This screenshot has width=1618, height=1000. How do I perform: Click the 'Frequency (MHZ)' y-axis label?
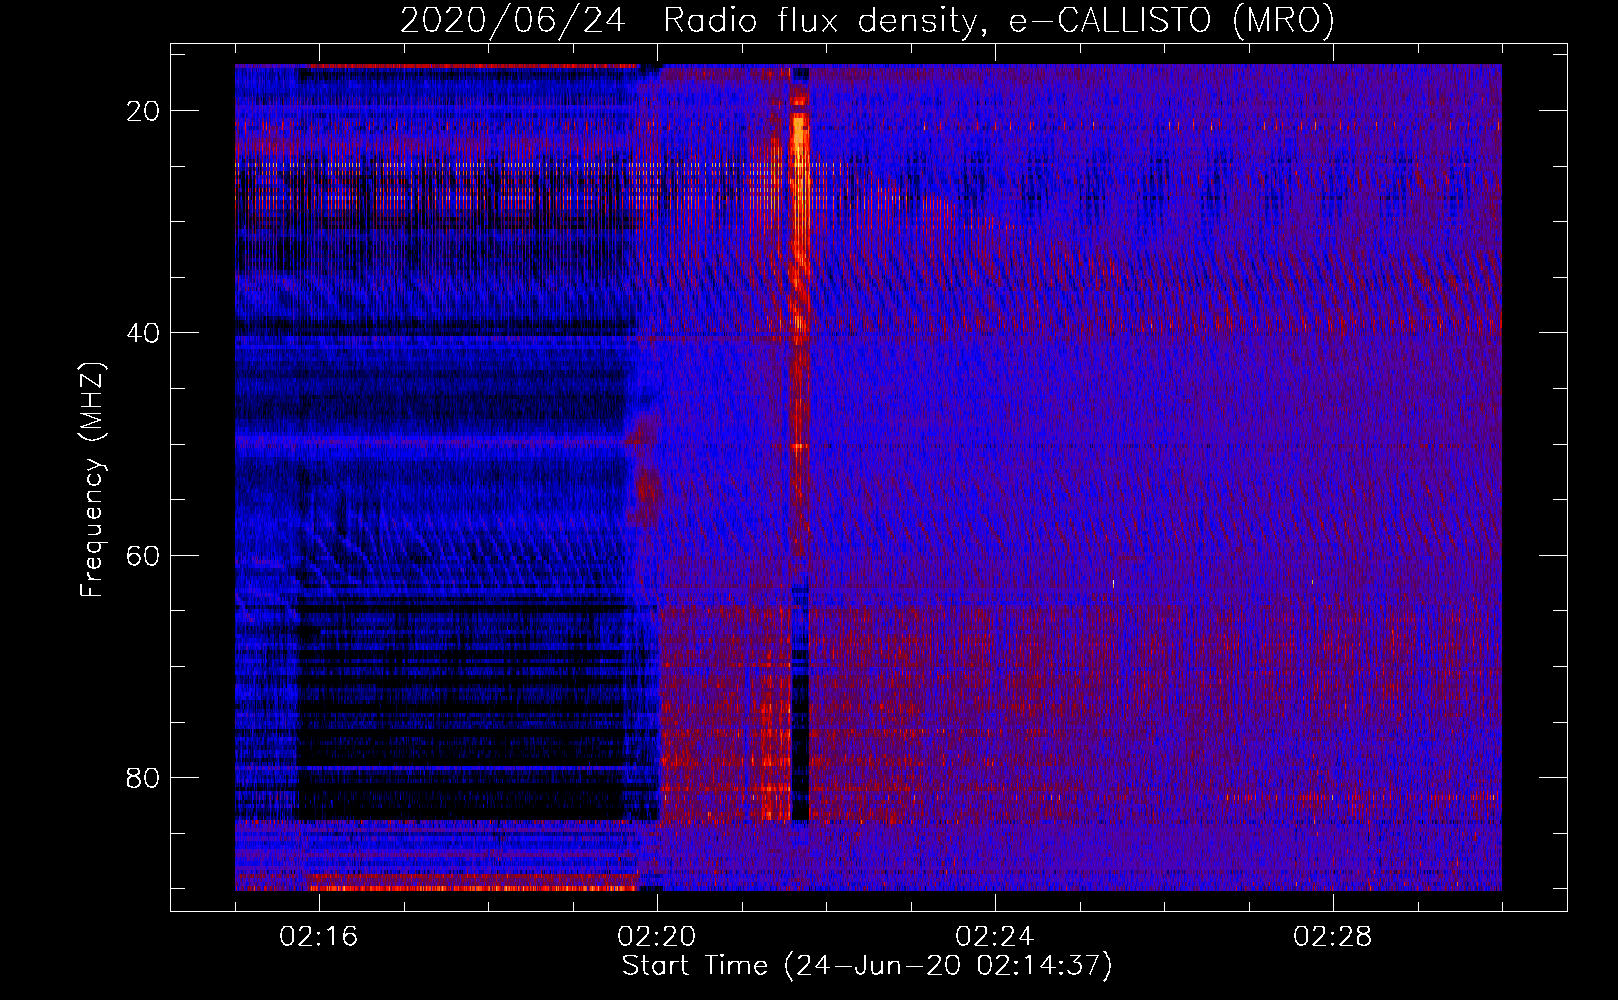point(92,480)
